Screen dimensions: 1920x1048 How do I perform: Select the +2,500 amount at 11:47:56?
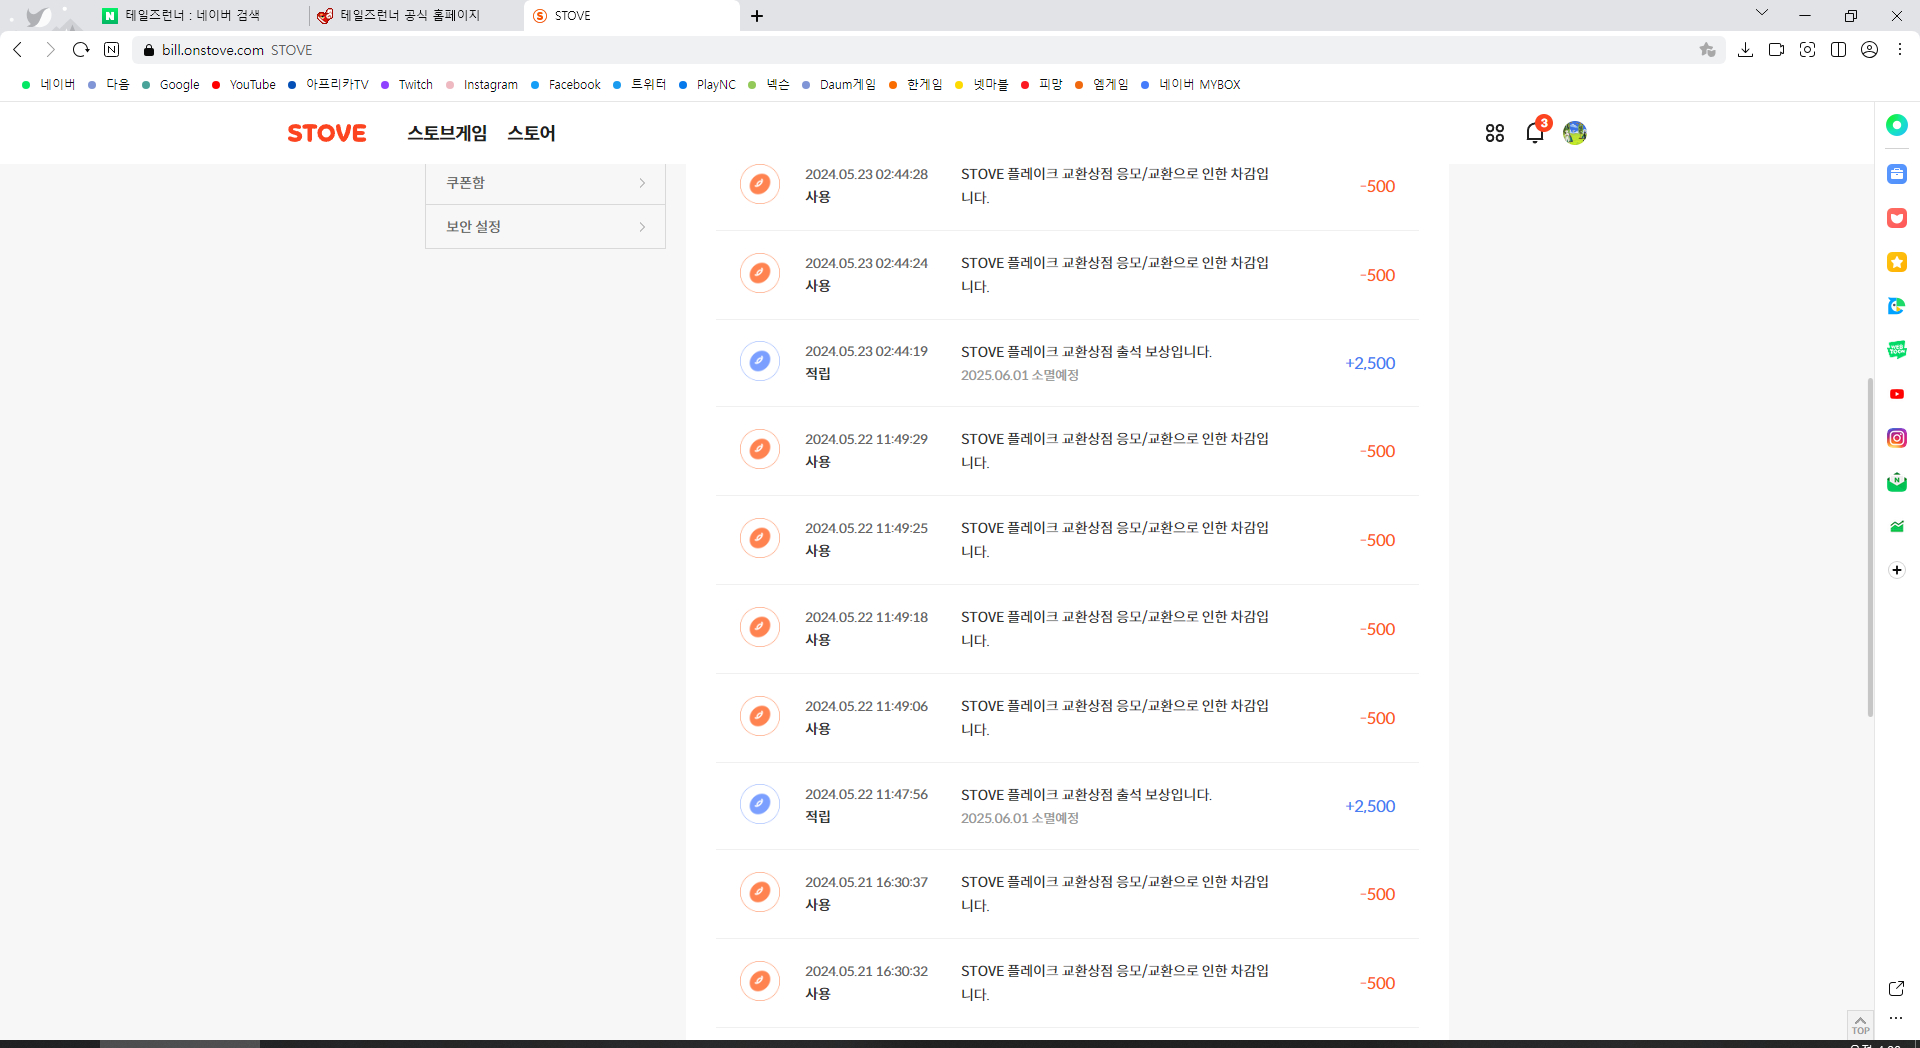click(x=1370, y=806)
